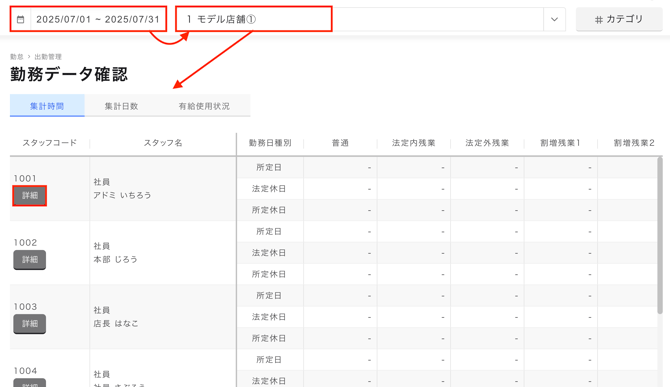Screen dimensions: 670x387
Task: Open the 勤怠 breadcrumb link
Action: coord(17,56)
